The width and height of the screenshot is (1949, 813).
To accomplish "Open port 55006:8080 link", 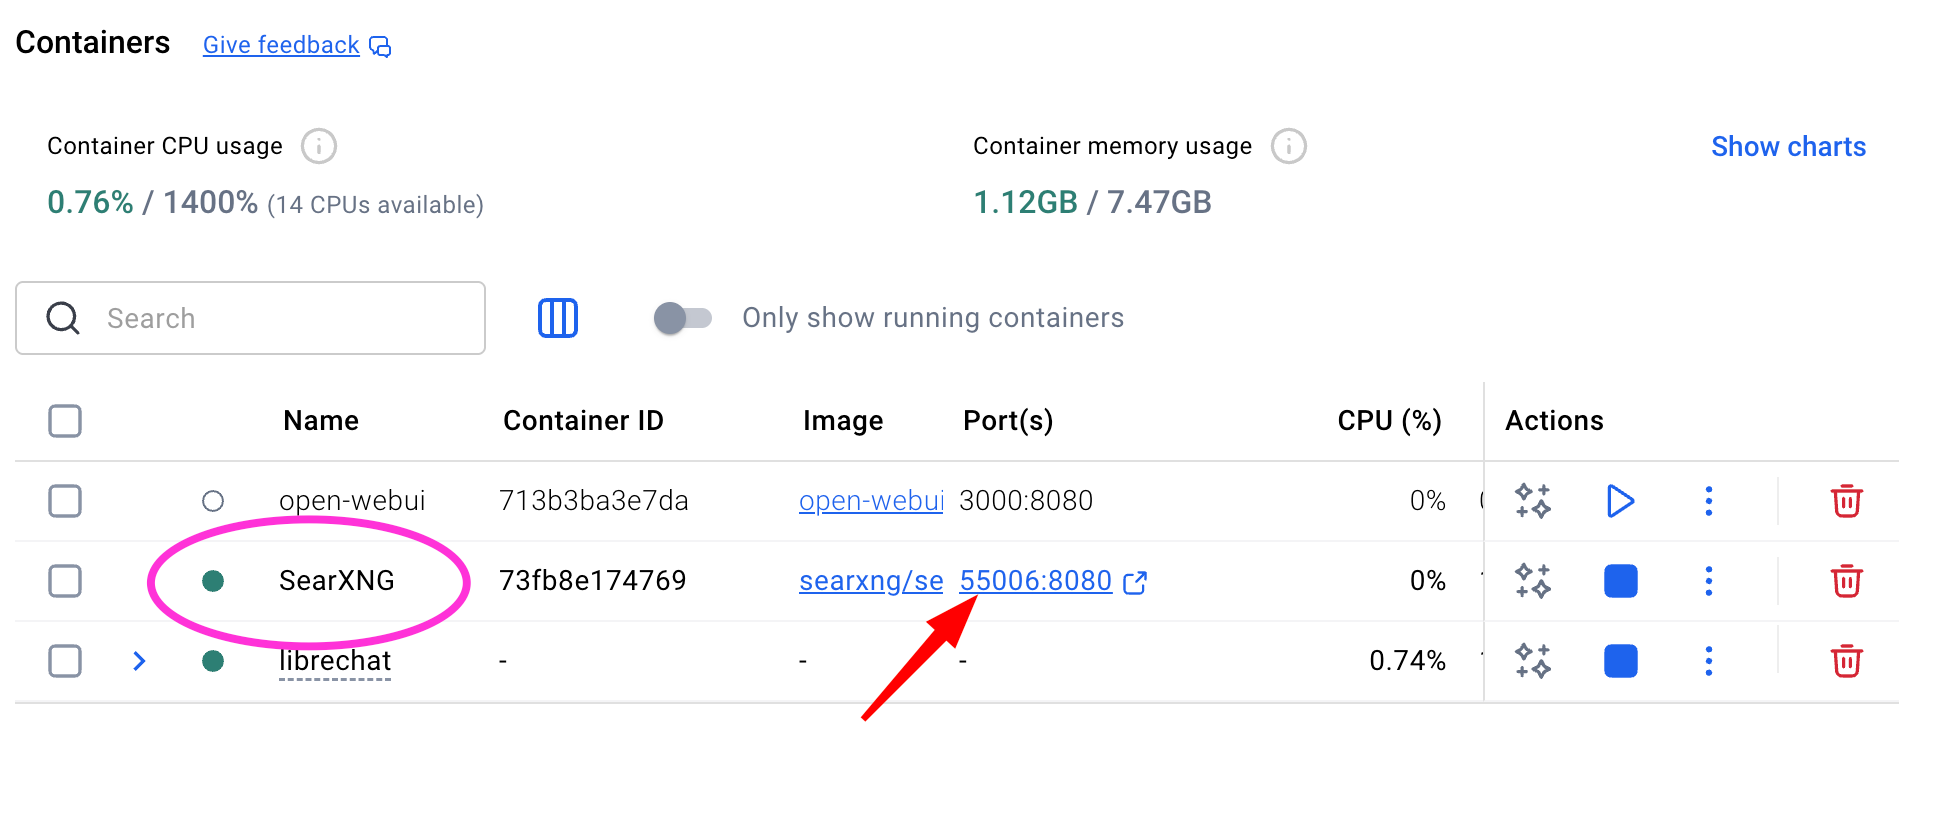I will (x=1036, y=581).
